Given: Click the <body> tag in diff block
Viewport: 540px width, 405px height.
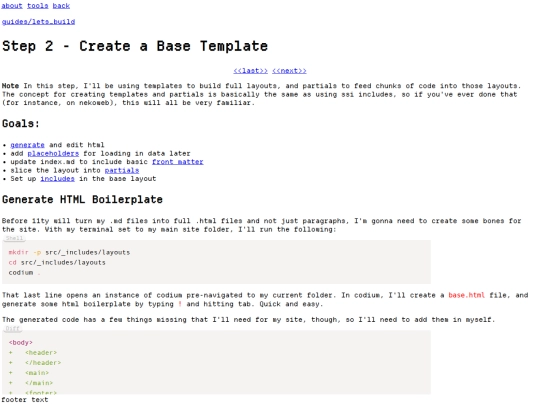Looking at the screenshot, I should pyautogui.click(x=21, y=343).
